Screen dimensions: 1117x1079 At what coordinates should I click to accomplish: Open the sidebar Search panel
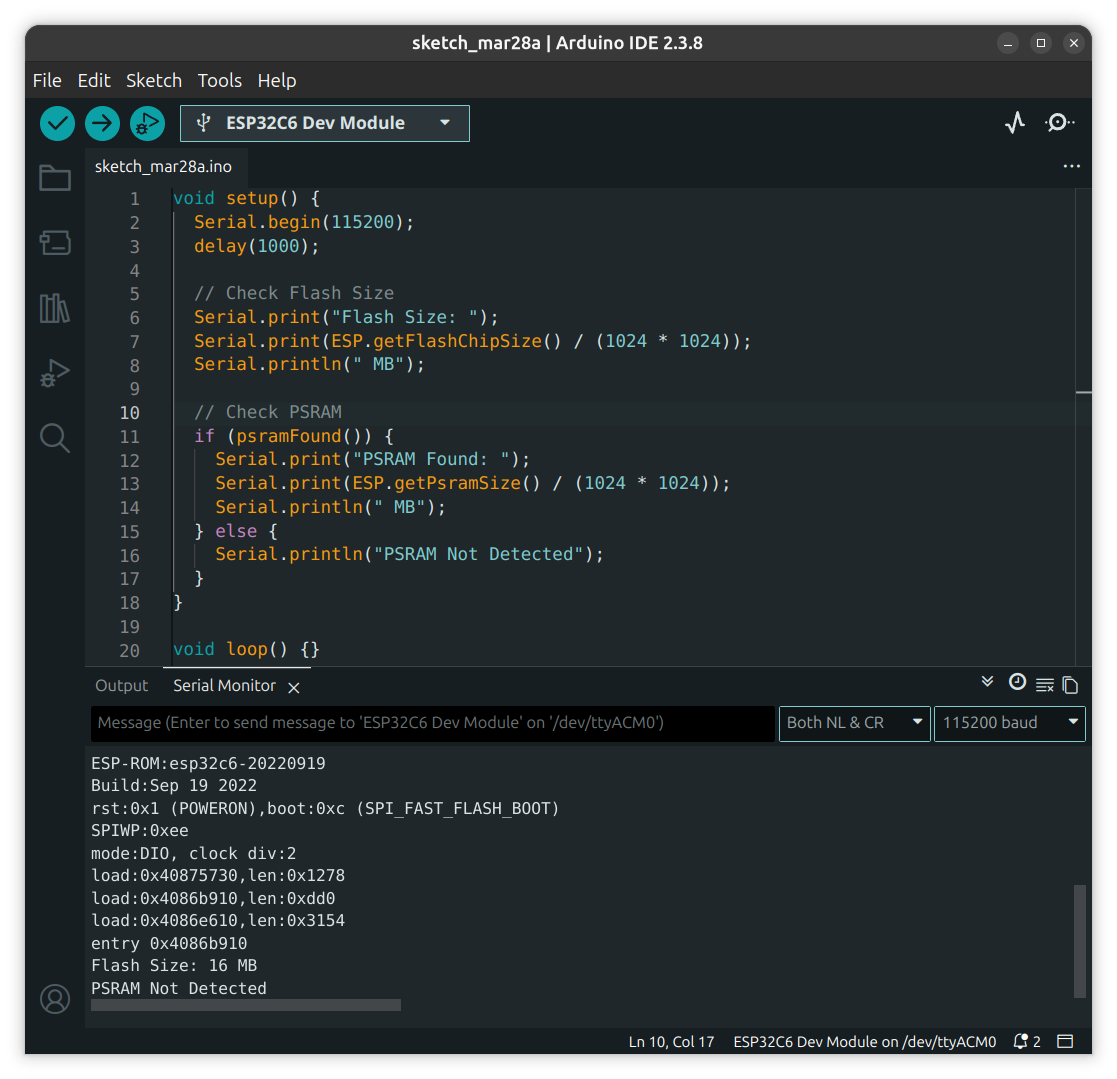[54, 438]
